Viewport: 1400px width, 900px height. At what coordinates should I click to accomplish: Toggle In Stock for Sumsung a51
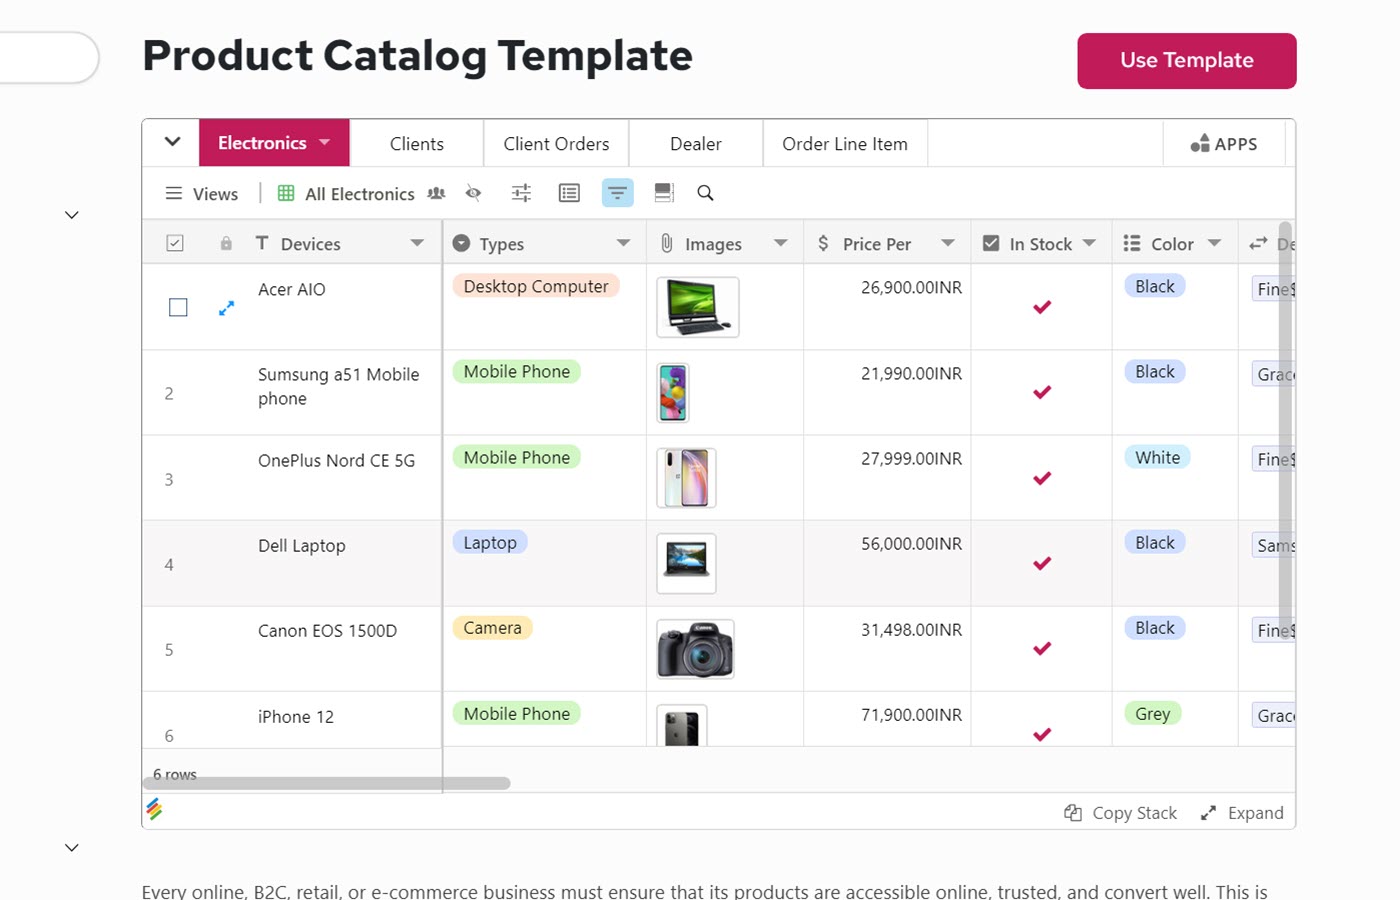pos(1042,392)
